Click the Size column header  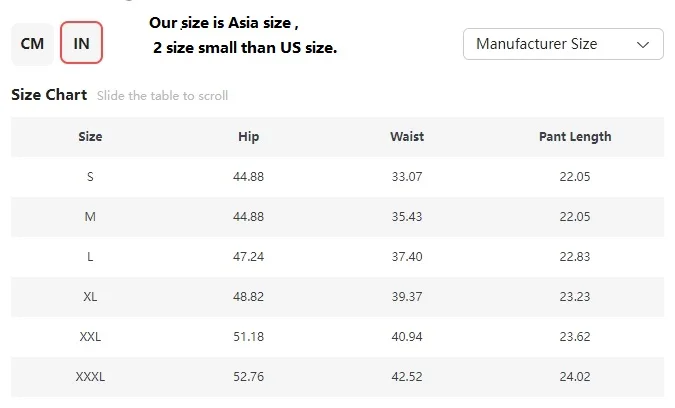(x=90, y=137)
